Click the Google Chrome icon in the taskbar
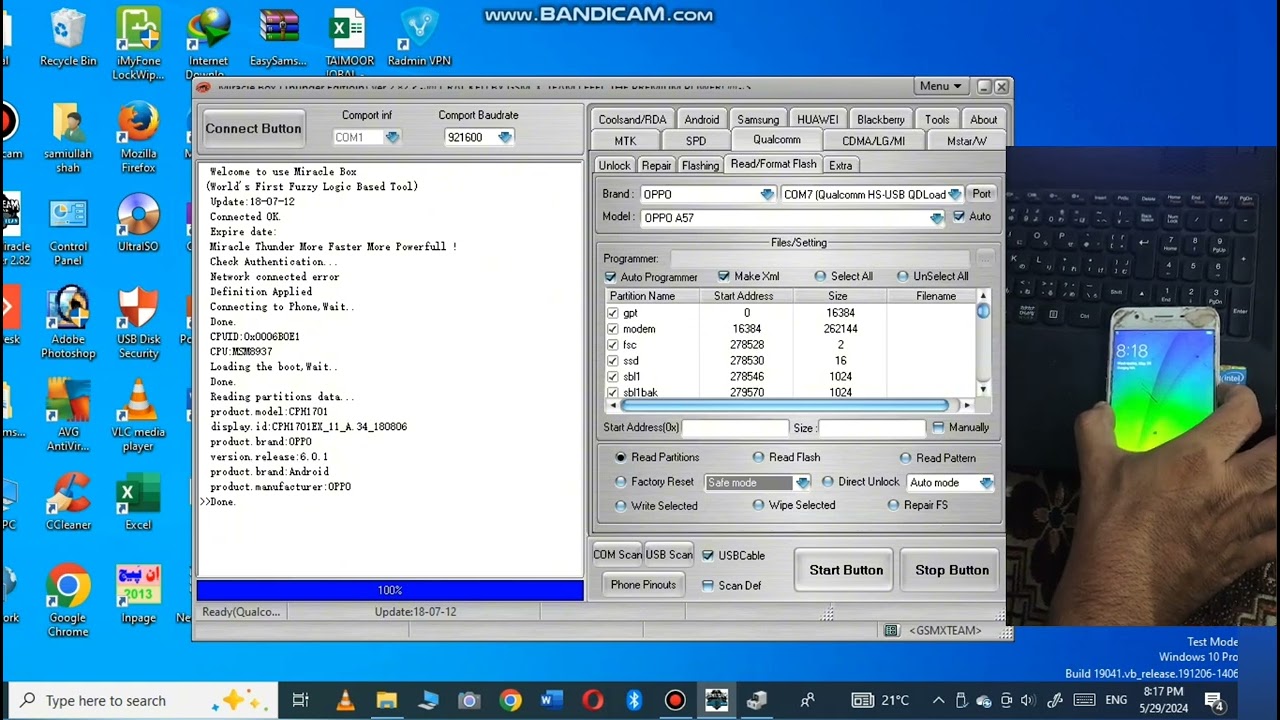The width and height of the screenshot is (1280, 720). (x=511, y=700)
